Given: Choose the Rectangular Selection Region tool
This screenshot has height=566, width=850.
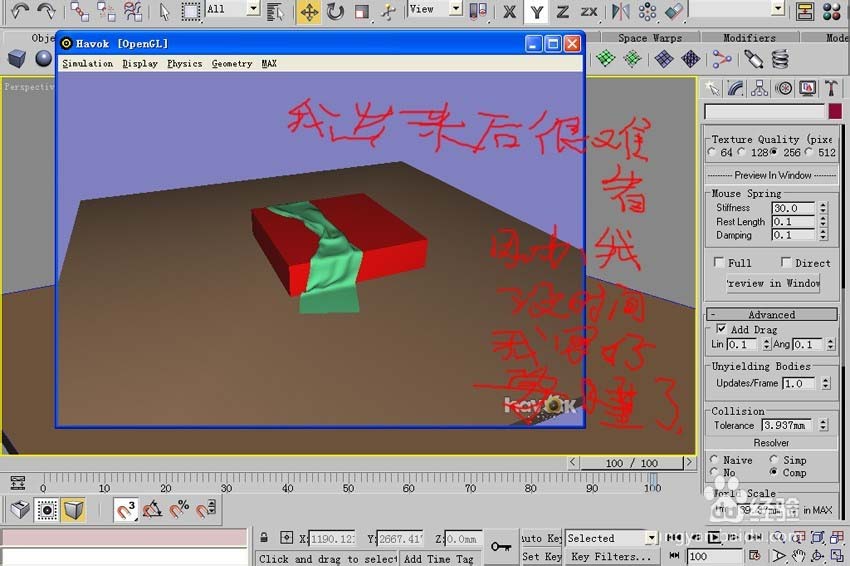Looking at the screenshot, I should pos(190,11).
